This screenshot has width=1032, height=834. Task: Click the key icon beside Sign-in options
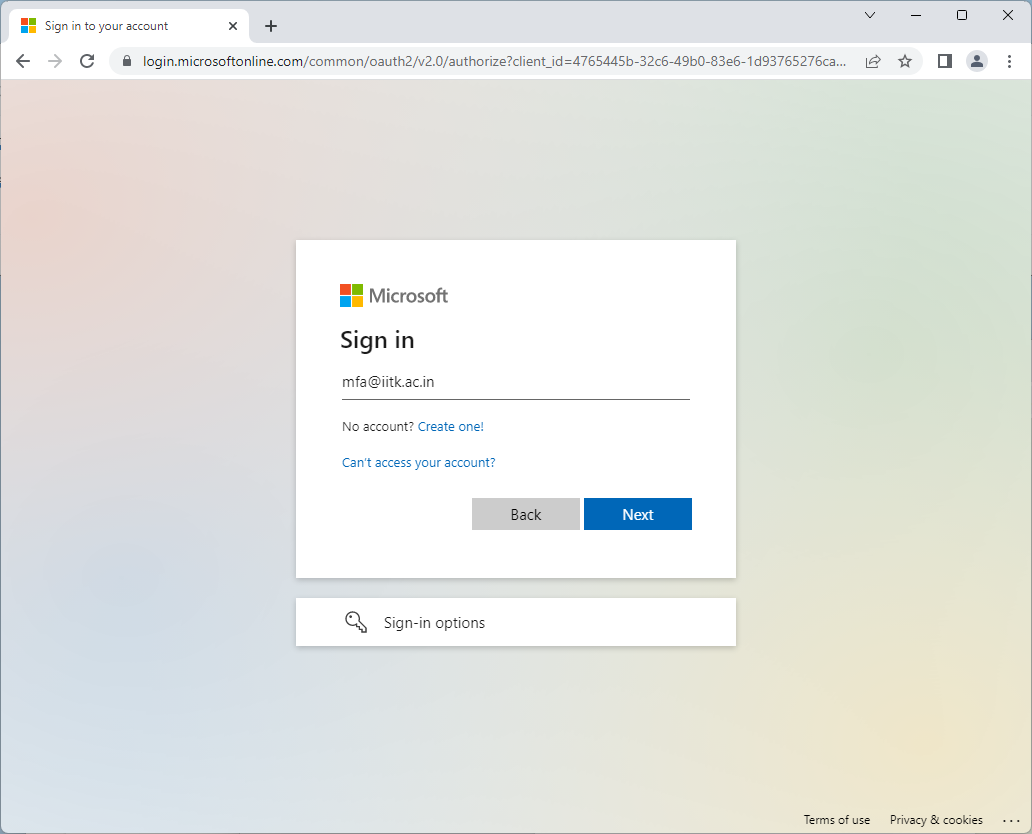click(356, 622)
